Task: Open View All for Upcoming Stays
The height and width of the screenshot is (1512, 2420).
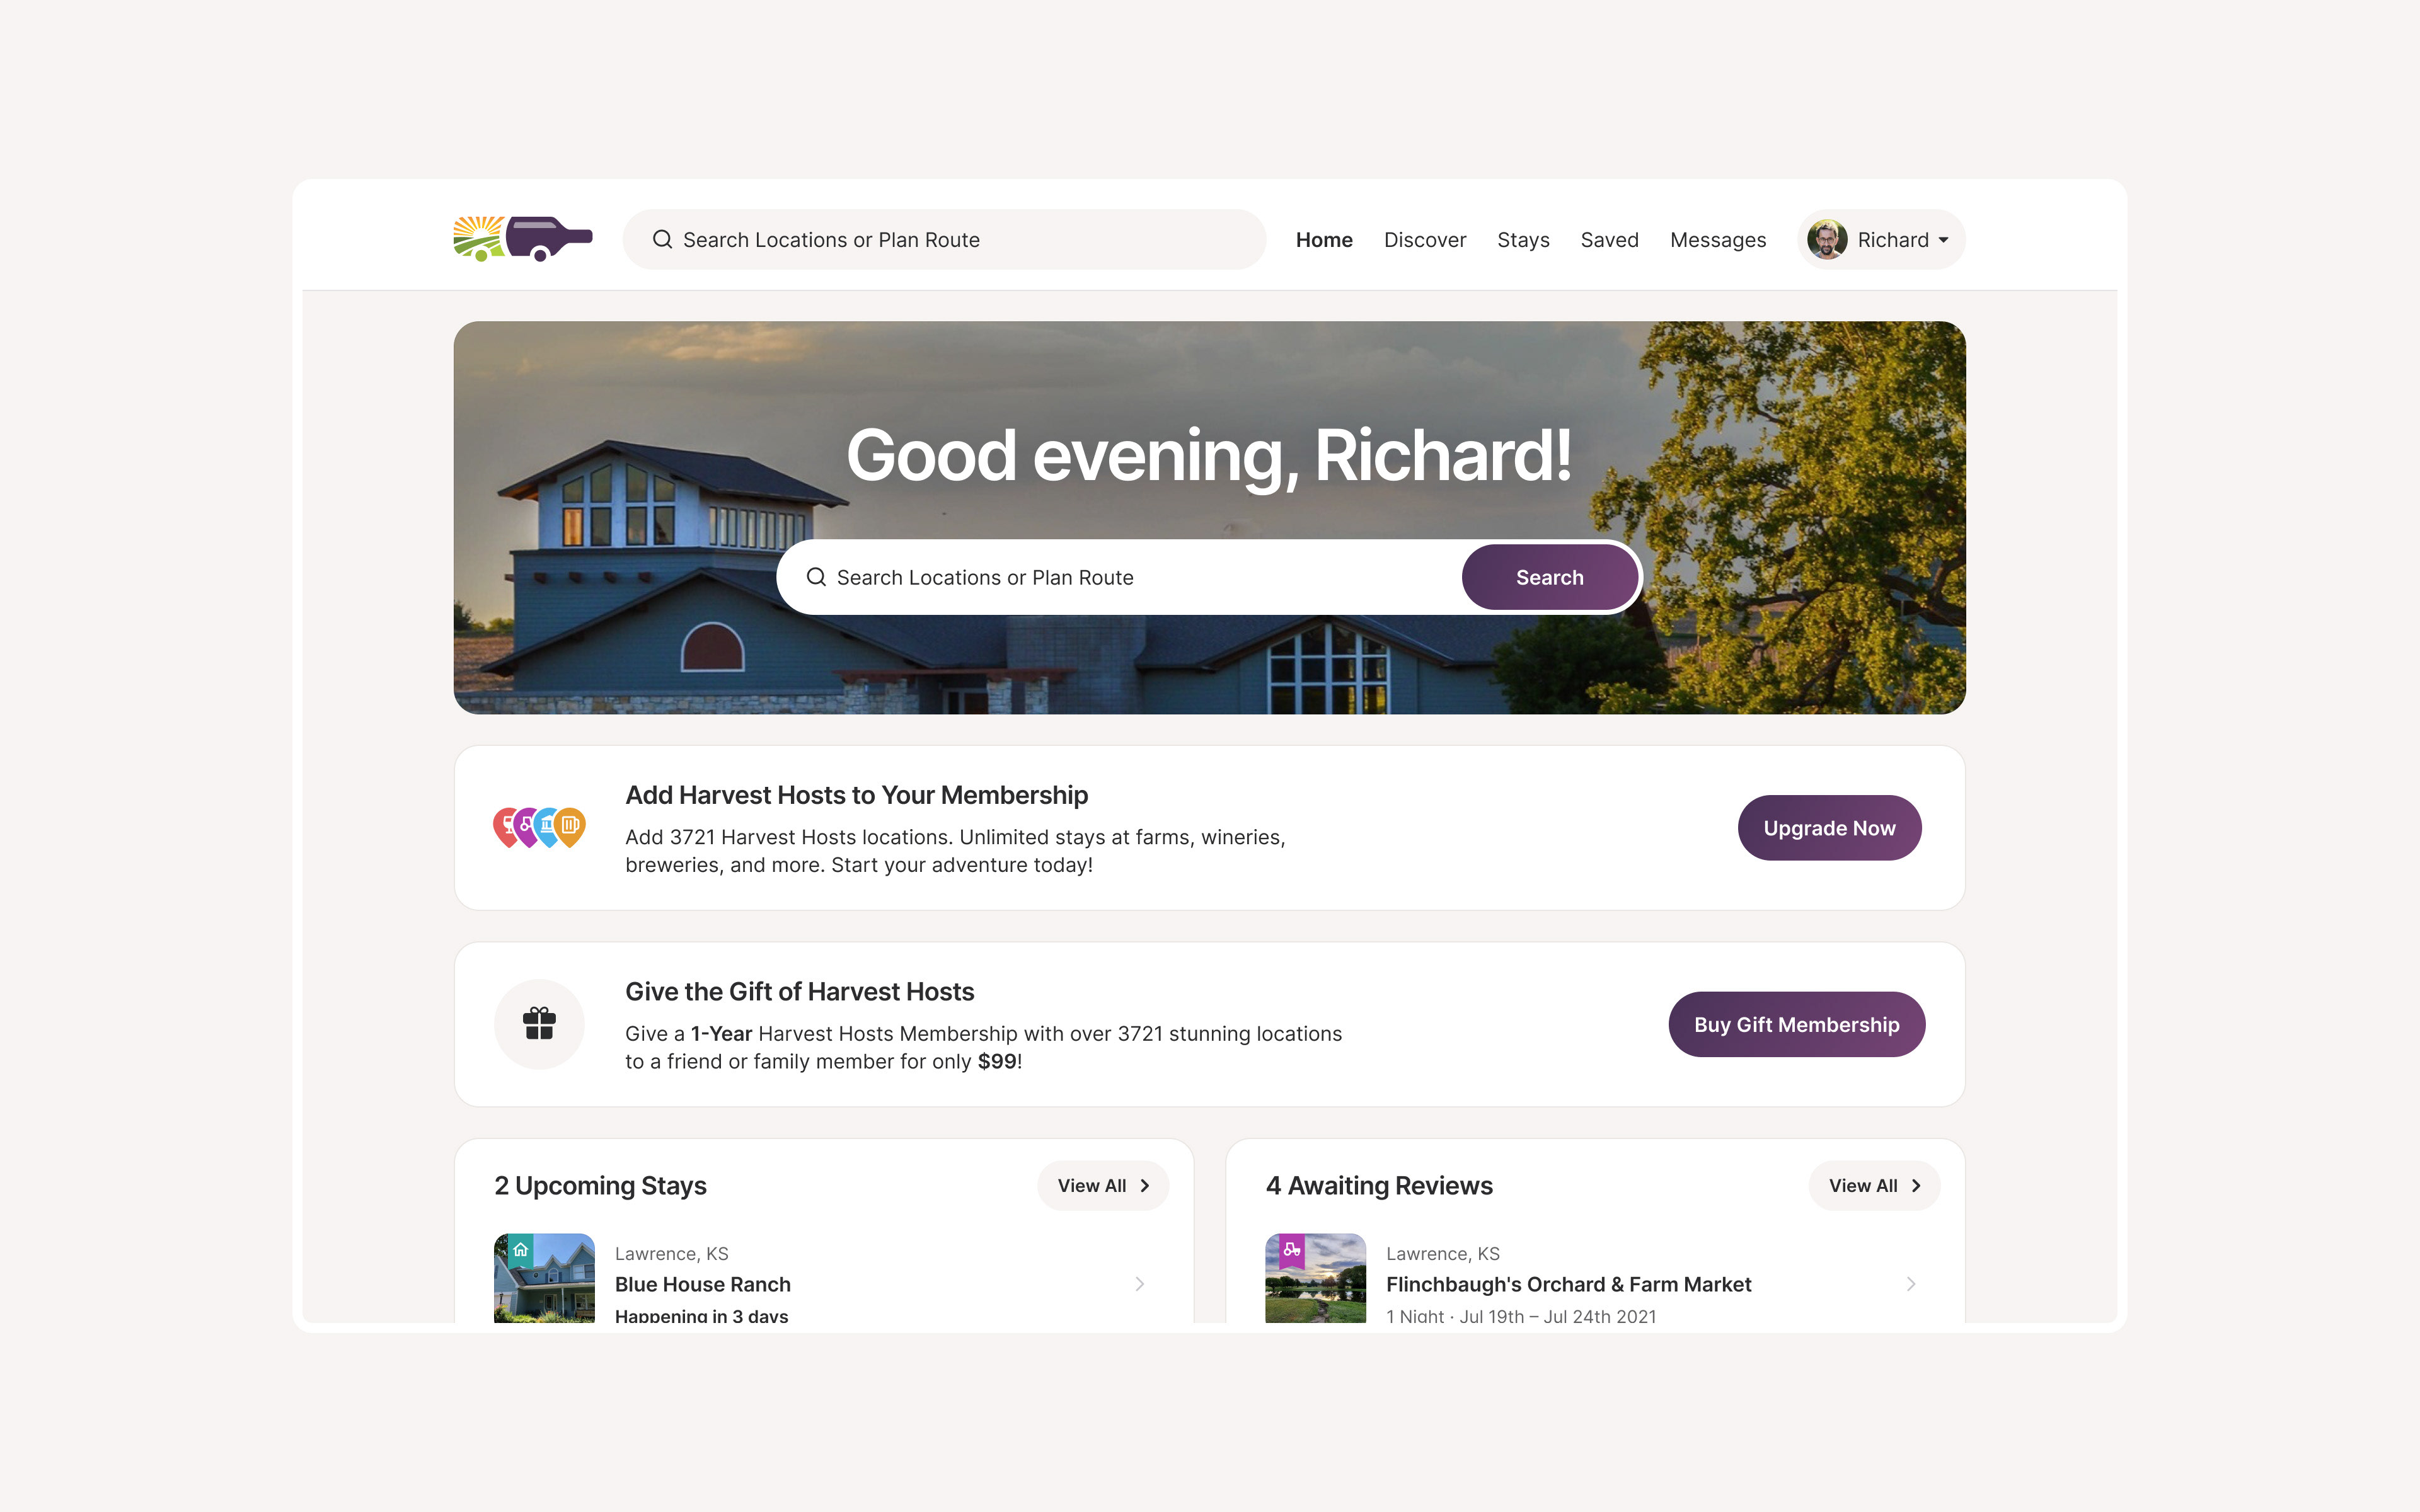Action: click(1103, 1185)
